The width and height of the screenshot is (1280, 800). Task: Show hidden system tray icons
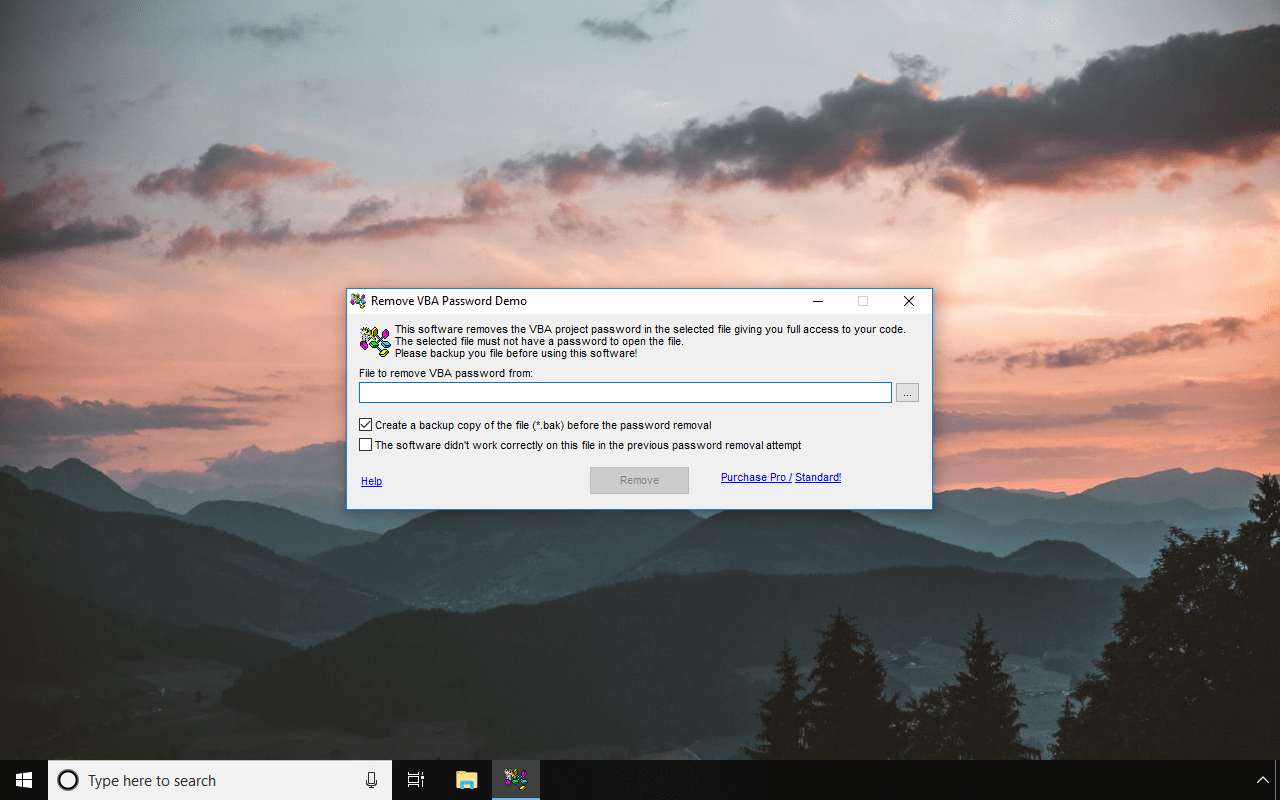click(x=1263, y=780)
